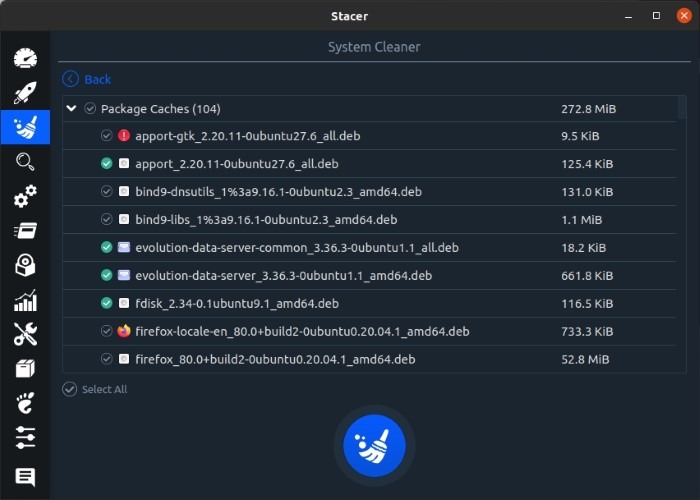This screenshot has width=700, height=500.
Task: Open Settings sliders icon in sidebar
Action: point(25,438)
